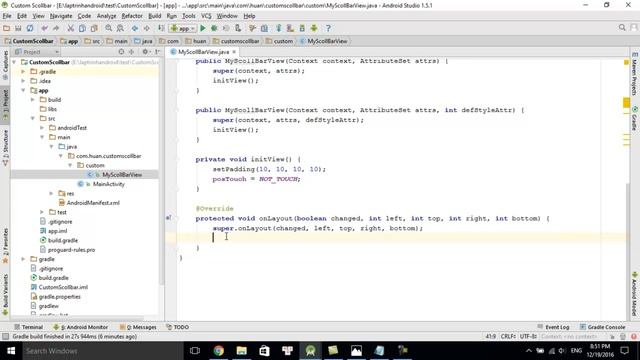Expand the res folder
This screenshot has height=360, width=640.
(x=51, y=193)
